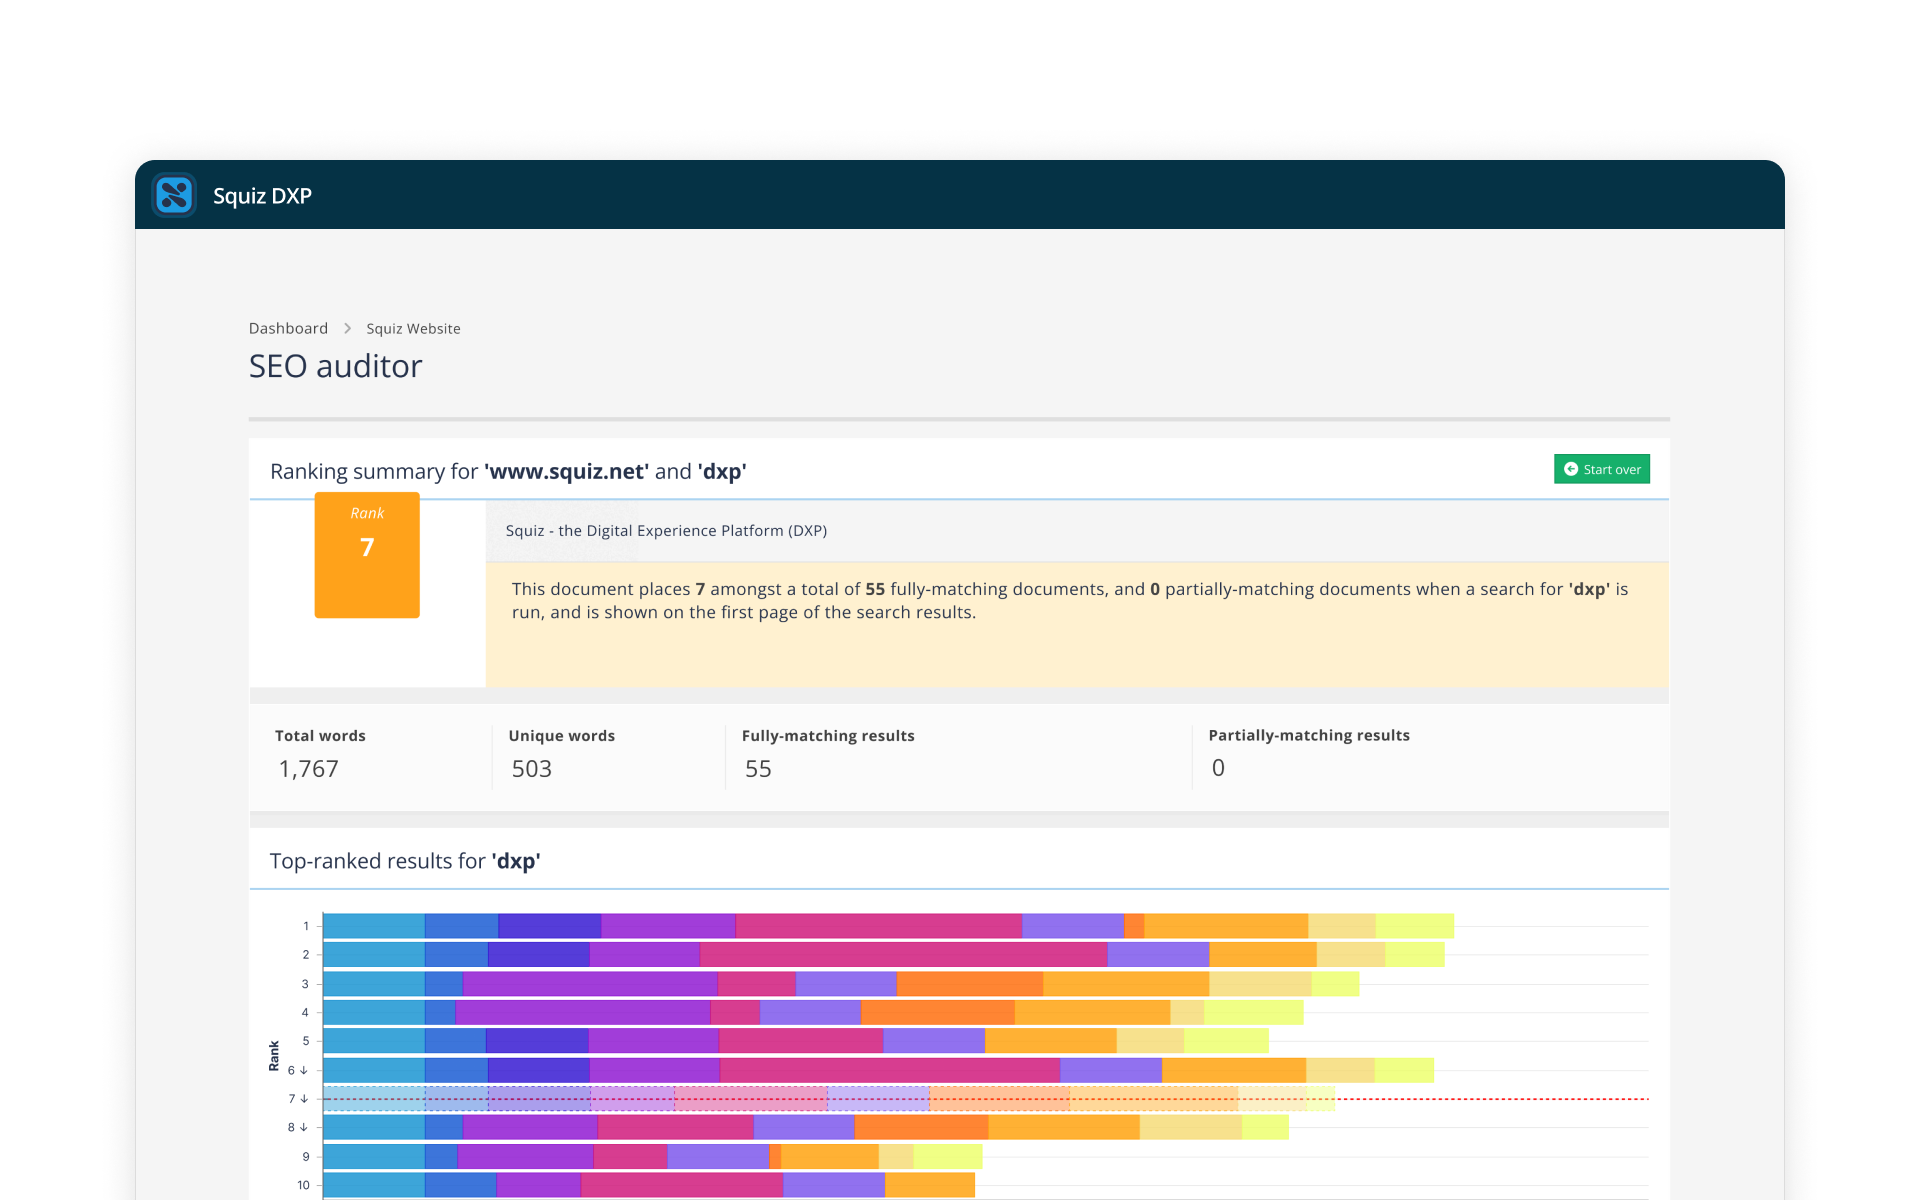Viewport: 1920px width, 1200px height.
Task: Open the Squiz Website breadcrumb link
Action: coord(413,328)
